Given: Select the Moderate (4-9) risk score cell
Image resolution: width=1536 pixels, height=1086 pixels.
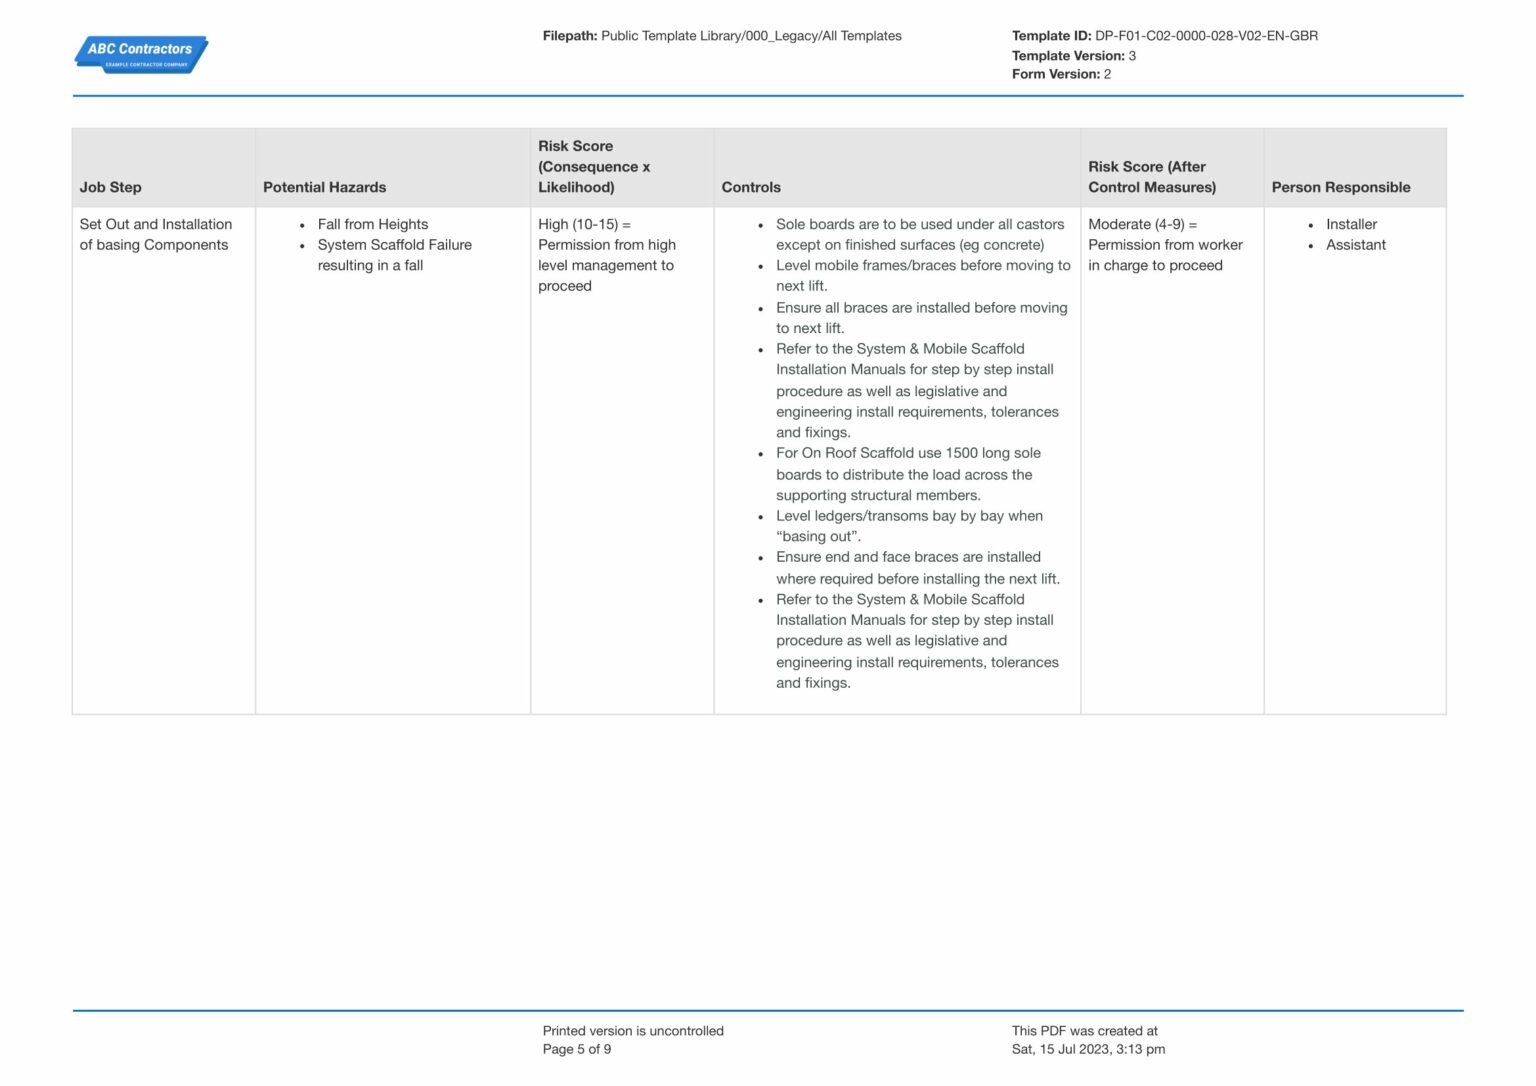Looking at the screenshot, I should click(1166, 244).
